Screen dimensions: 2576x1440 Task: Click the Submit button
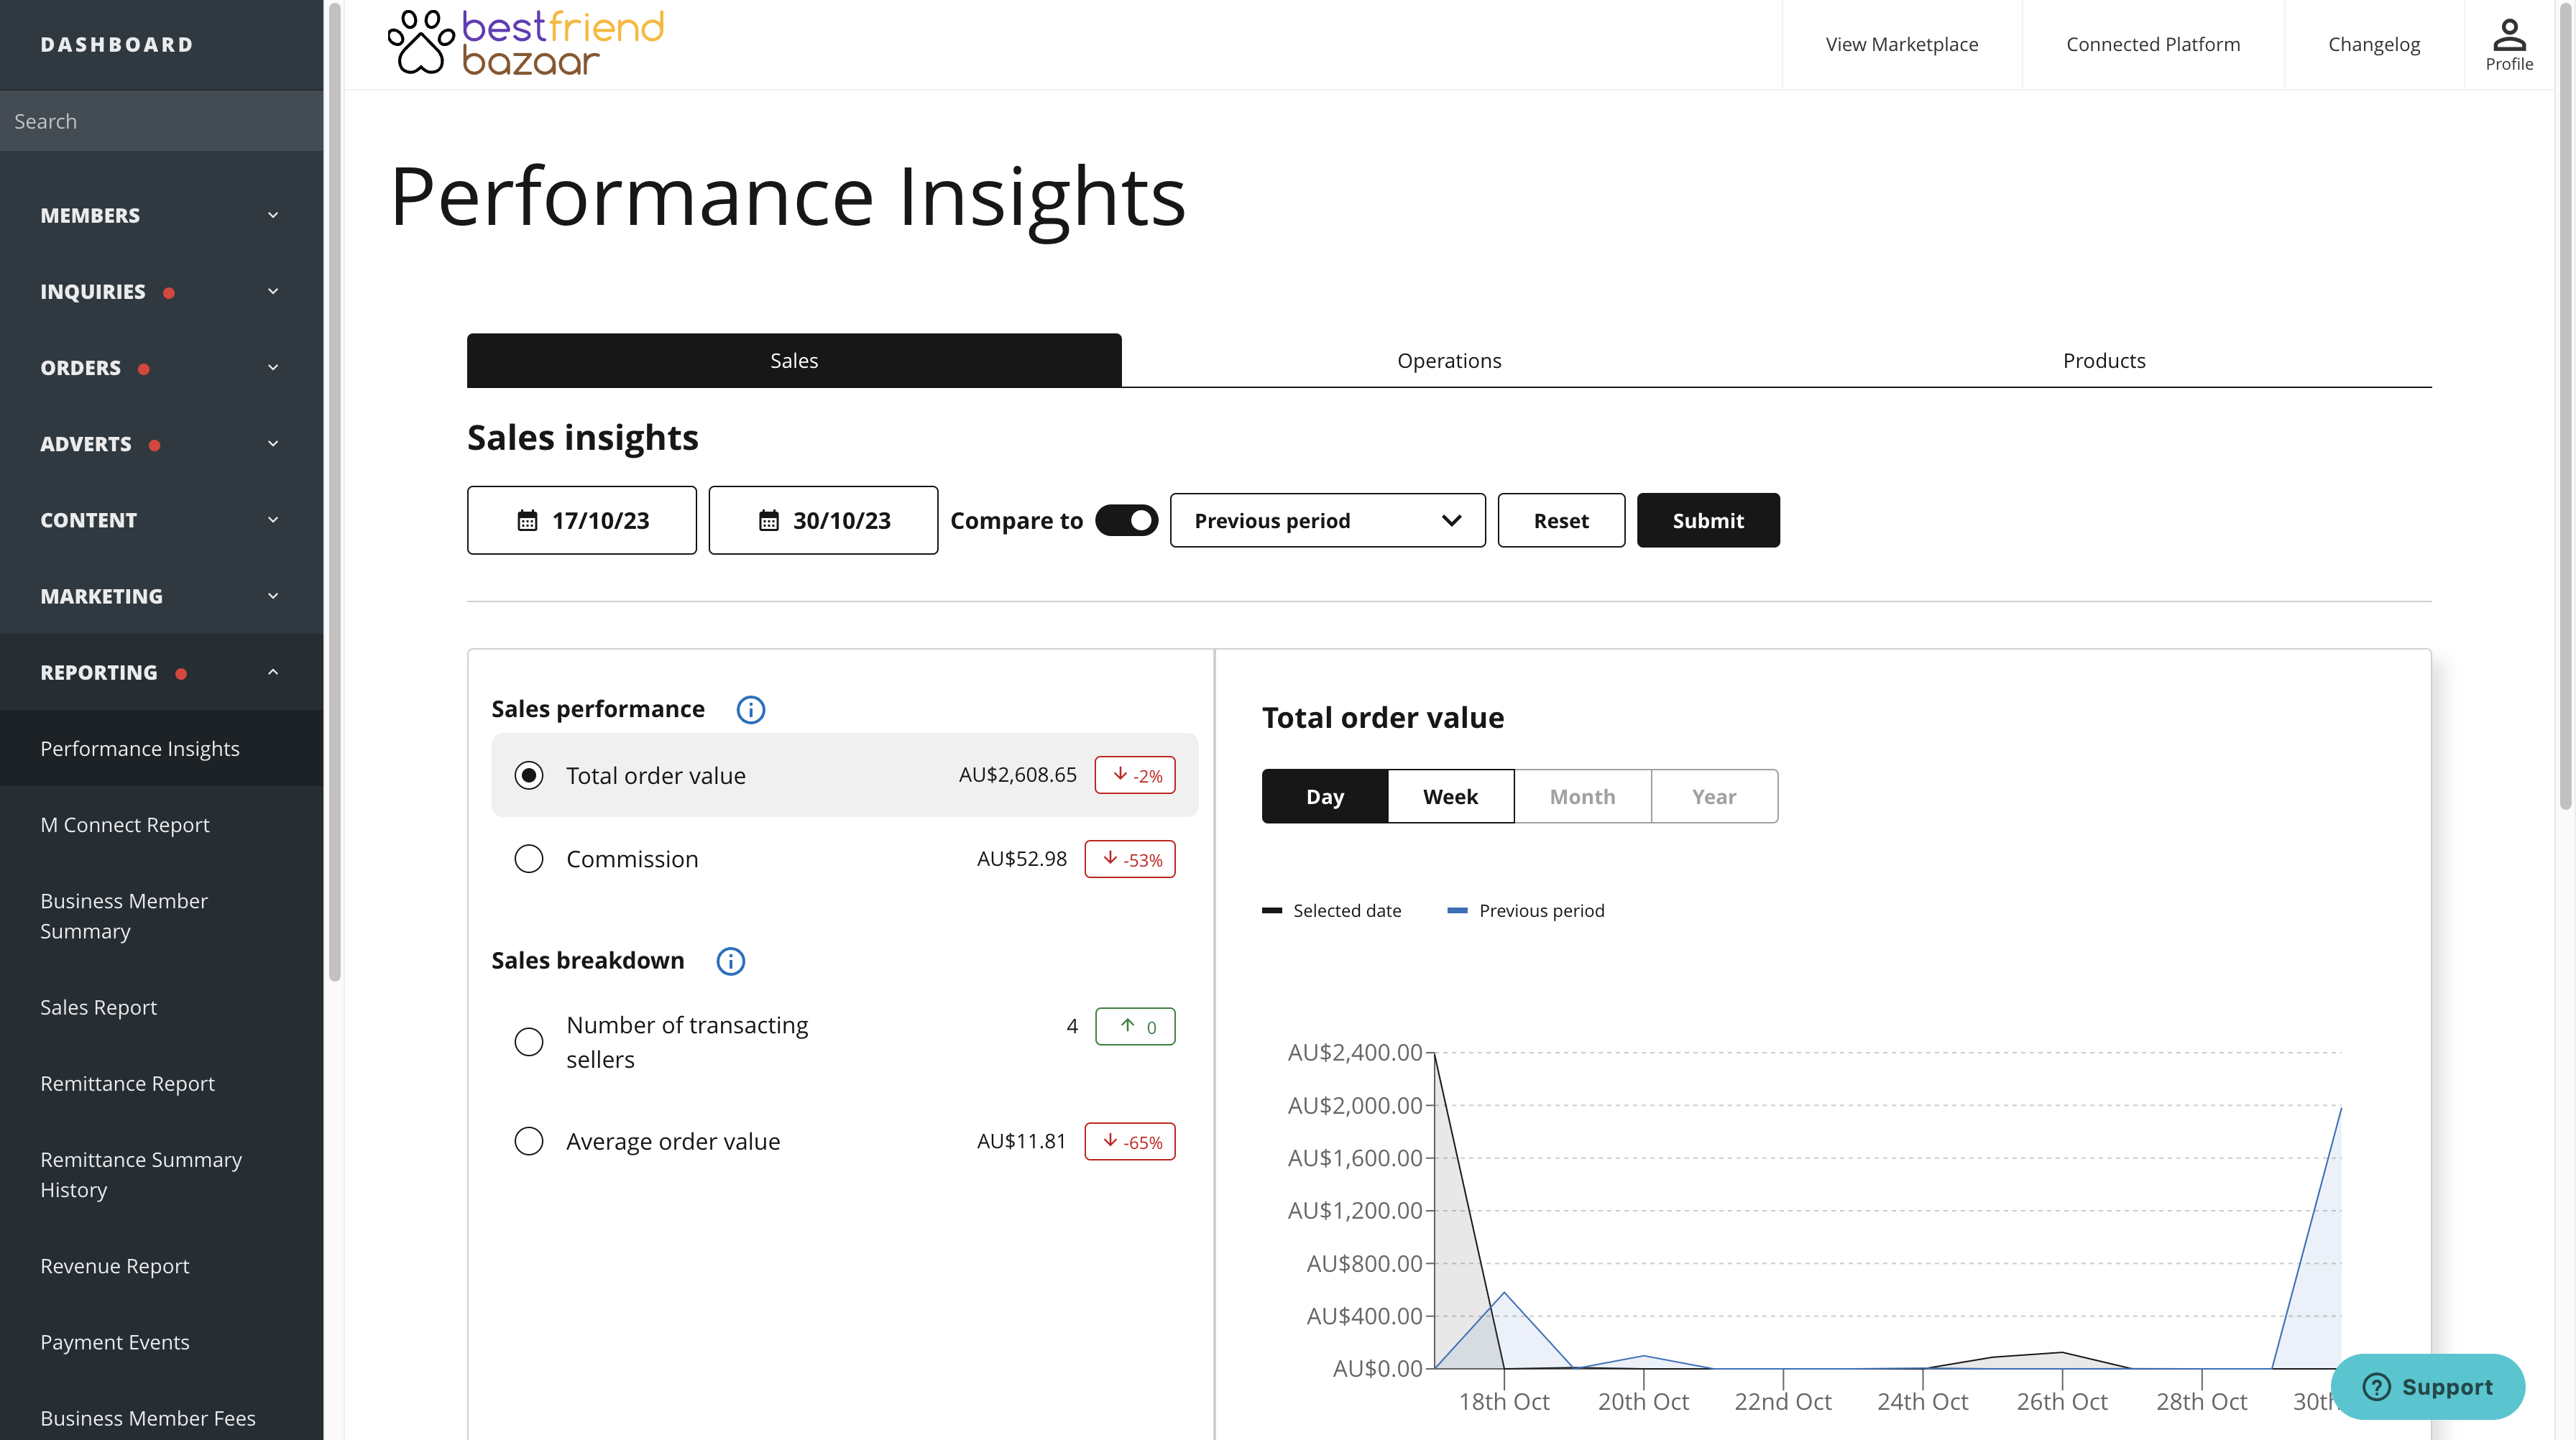tap(1707, 518)
